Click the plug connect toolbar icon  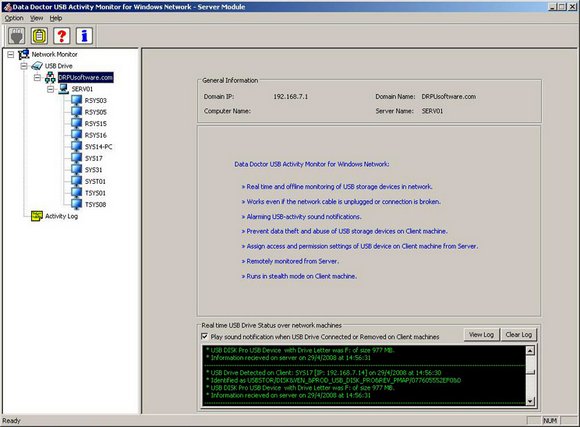17,36
